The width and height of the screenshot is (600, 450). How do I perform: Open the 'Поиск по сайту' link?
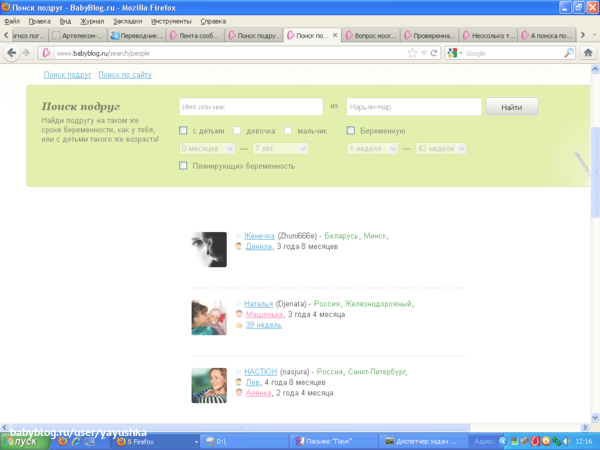tap(125, 75)
